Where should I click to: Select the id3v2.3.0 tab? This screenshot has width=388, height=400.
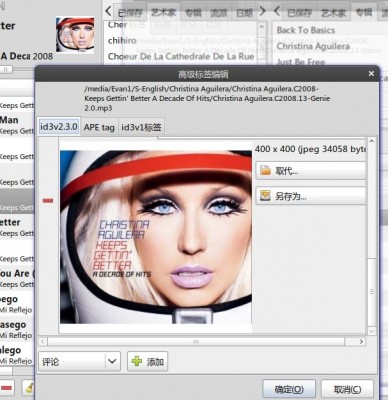(59, 127)
